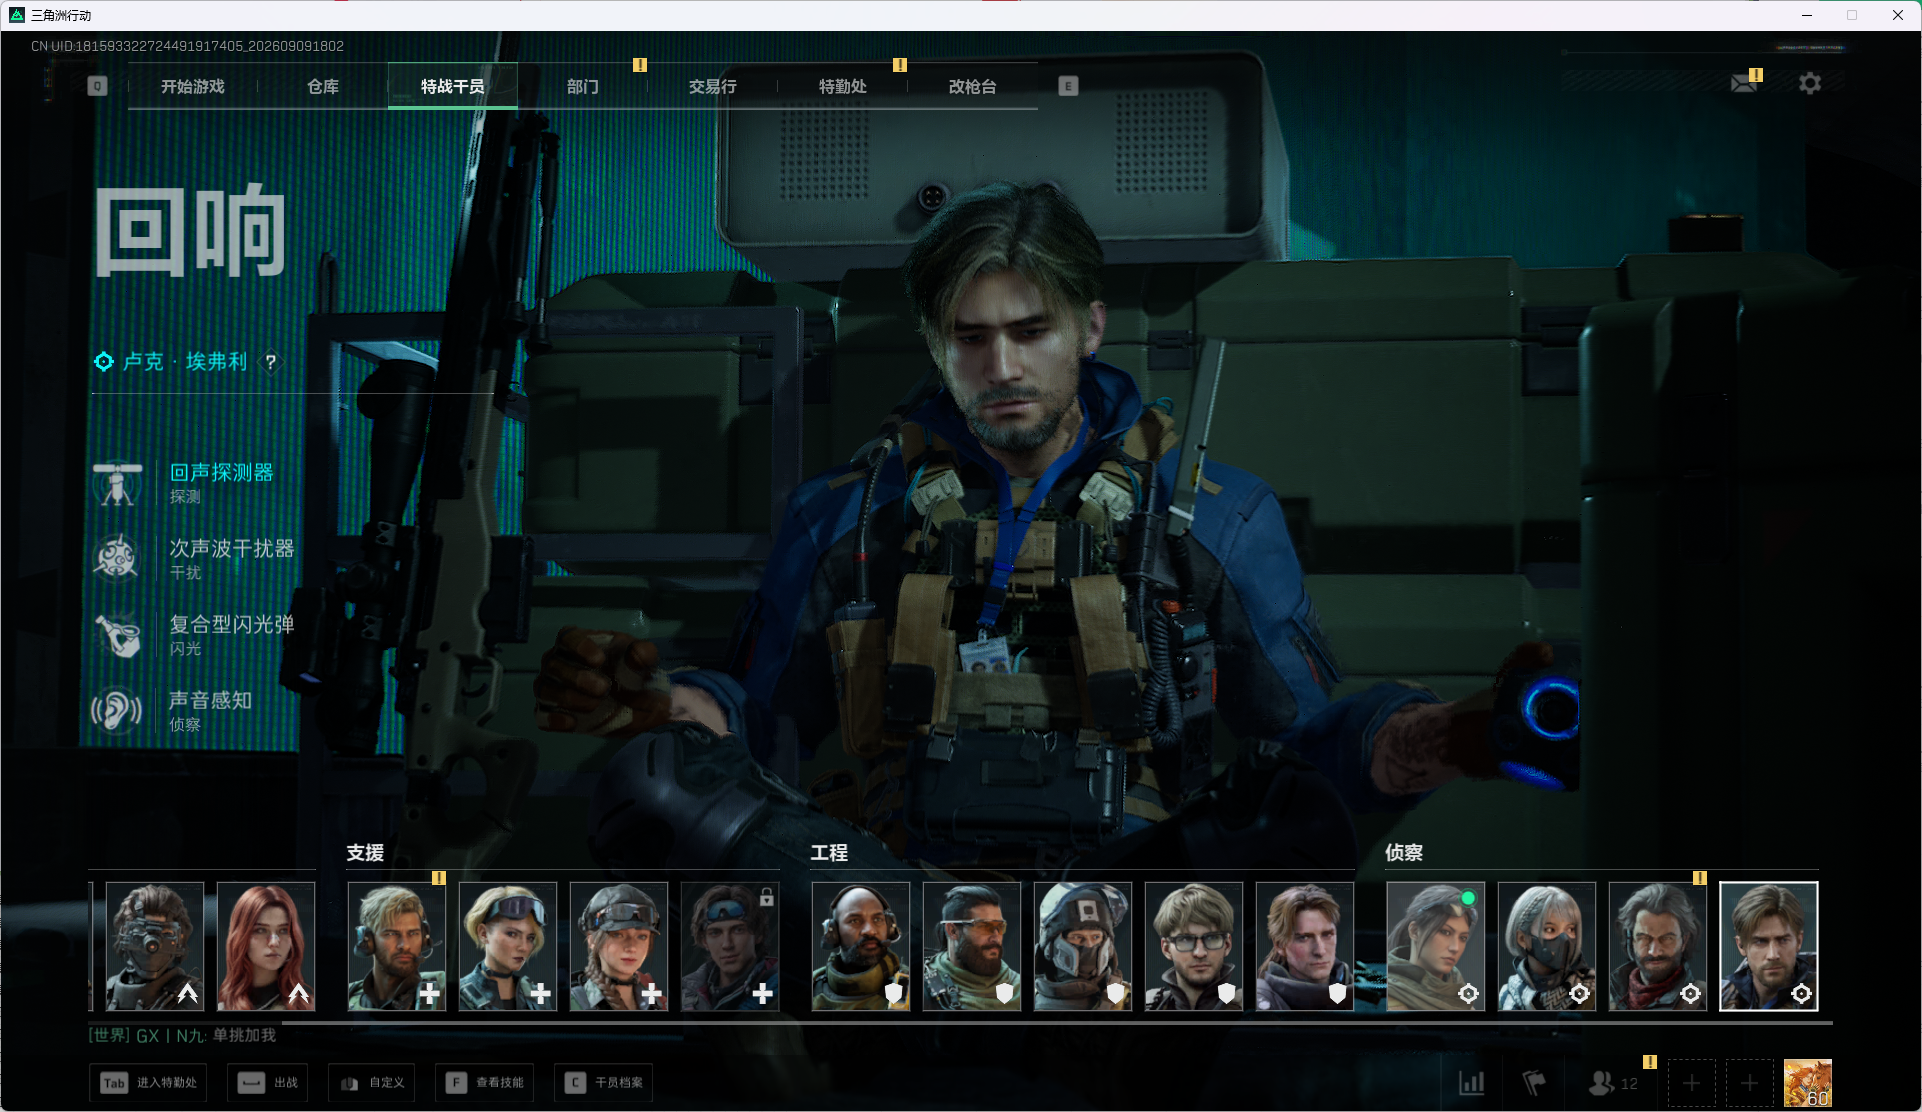1922x1112 pixels.
Task: Minimize the 三角洲行动 window
Action: (1807, 15)
